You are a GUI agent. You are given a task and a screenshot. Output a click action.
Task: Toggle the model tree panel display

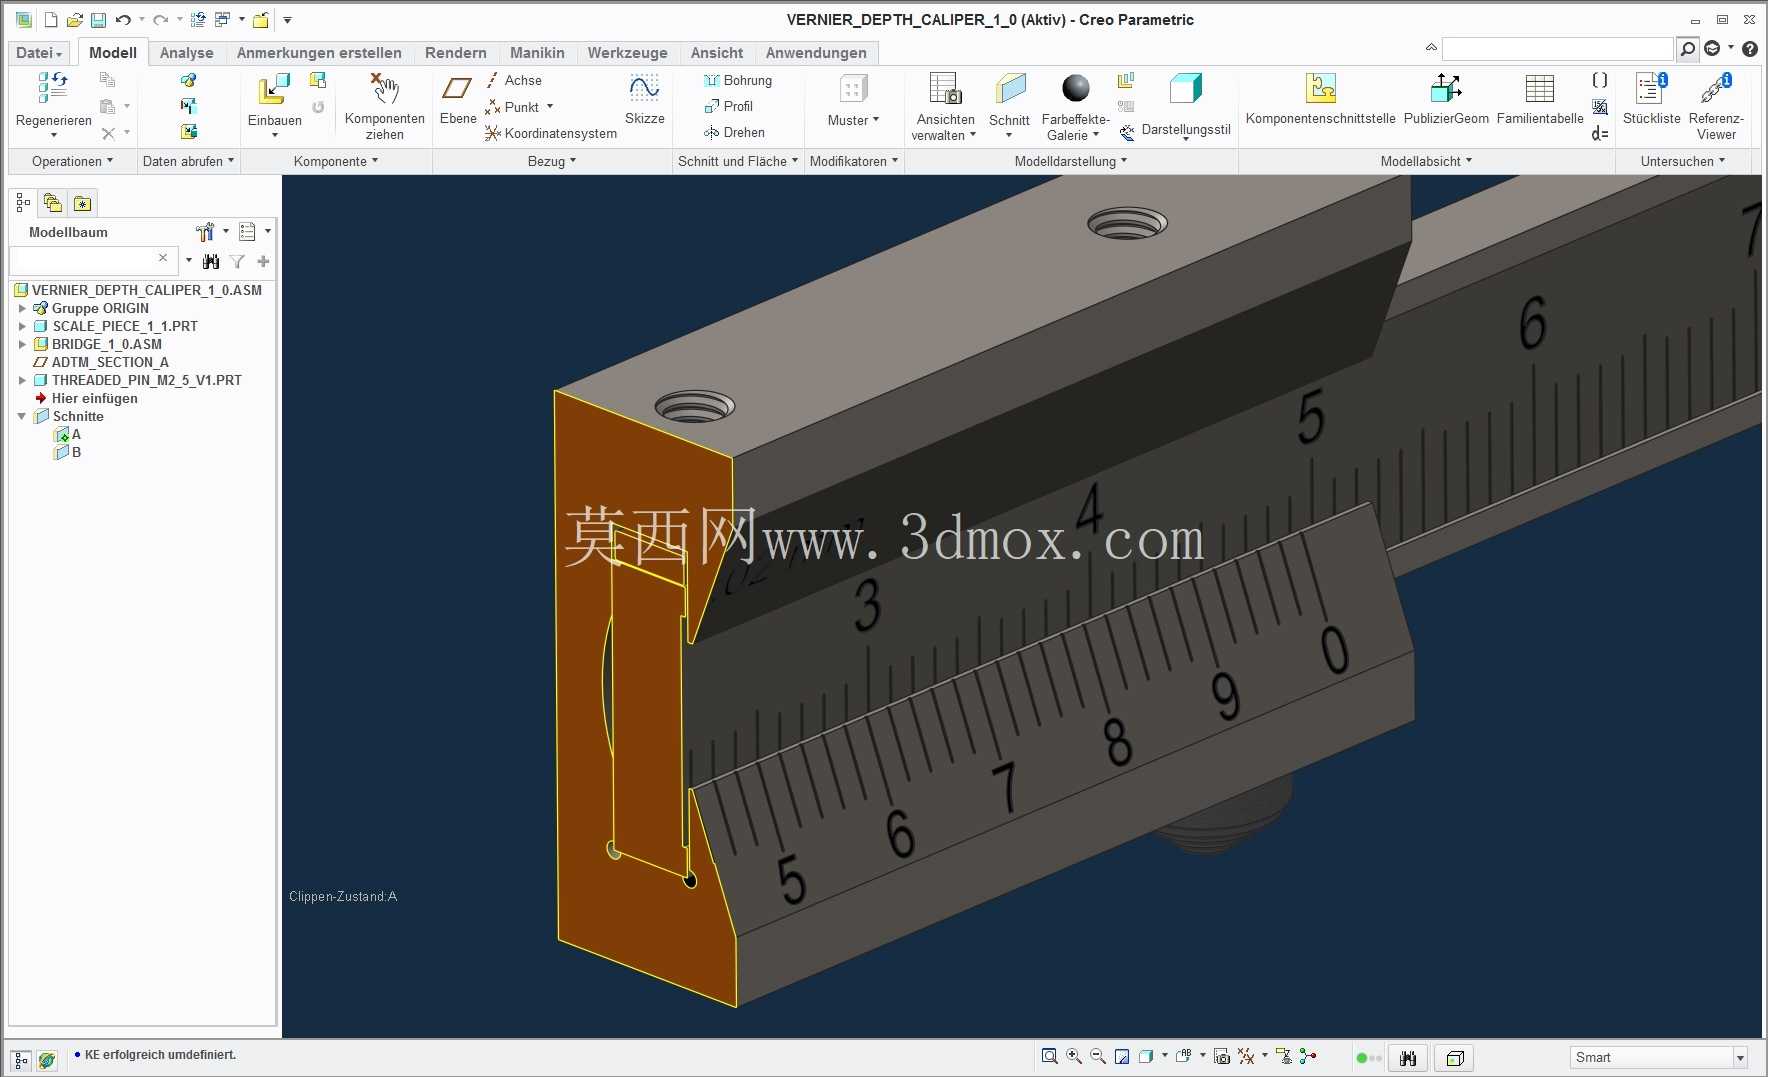21,1060
